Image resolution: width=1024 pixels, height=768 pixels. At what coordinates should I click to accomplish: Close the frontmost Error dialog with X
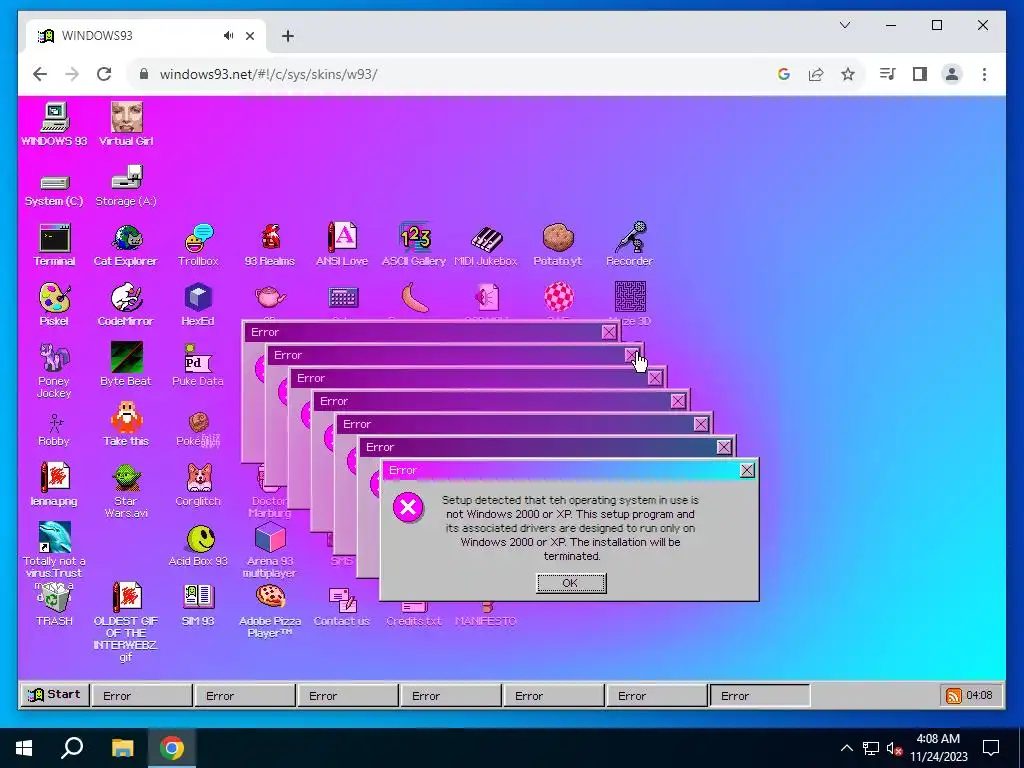click(747, 470)
